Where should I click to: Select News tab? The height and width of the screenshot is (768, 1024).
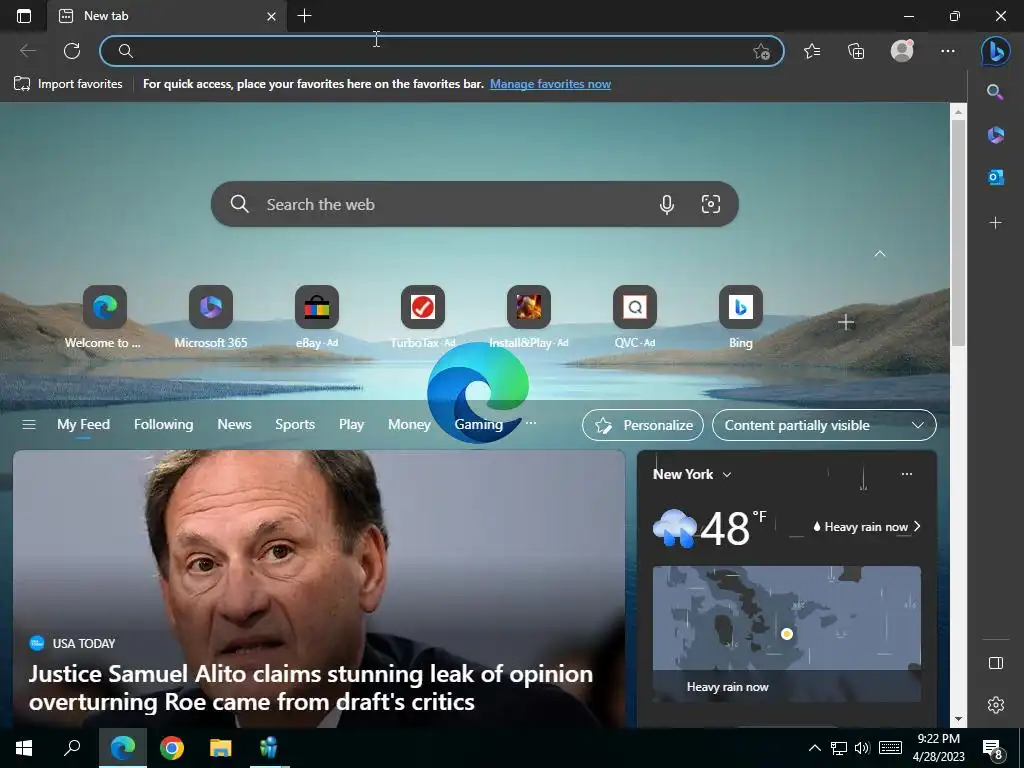coord(234,424)
